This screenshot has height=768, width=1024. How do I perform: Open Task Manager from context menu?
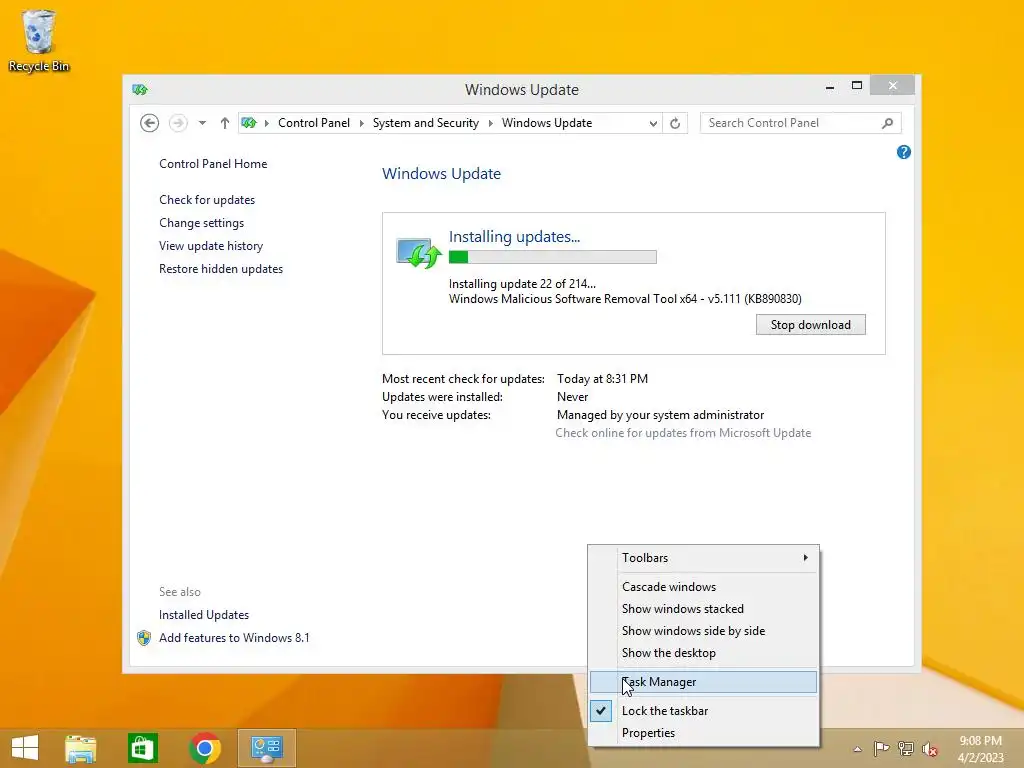[x=703, y=682]
